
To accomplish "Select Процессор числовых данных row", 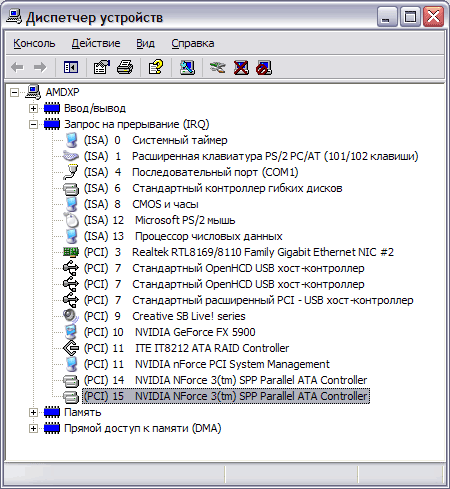I will (183, 236).
